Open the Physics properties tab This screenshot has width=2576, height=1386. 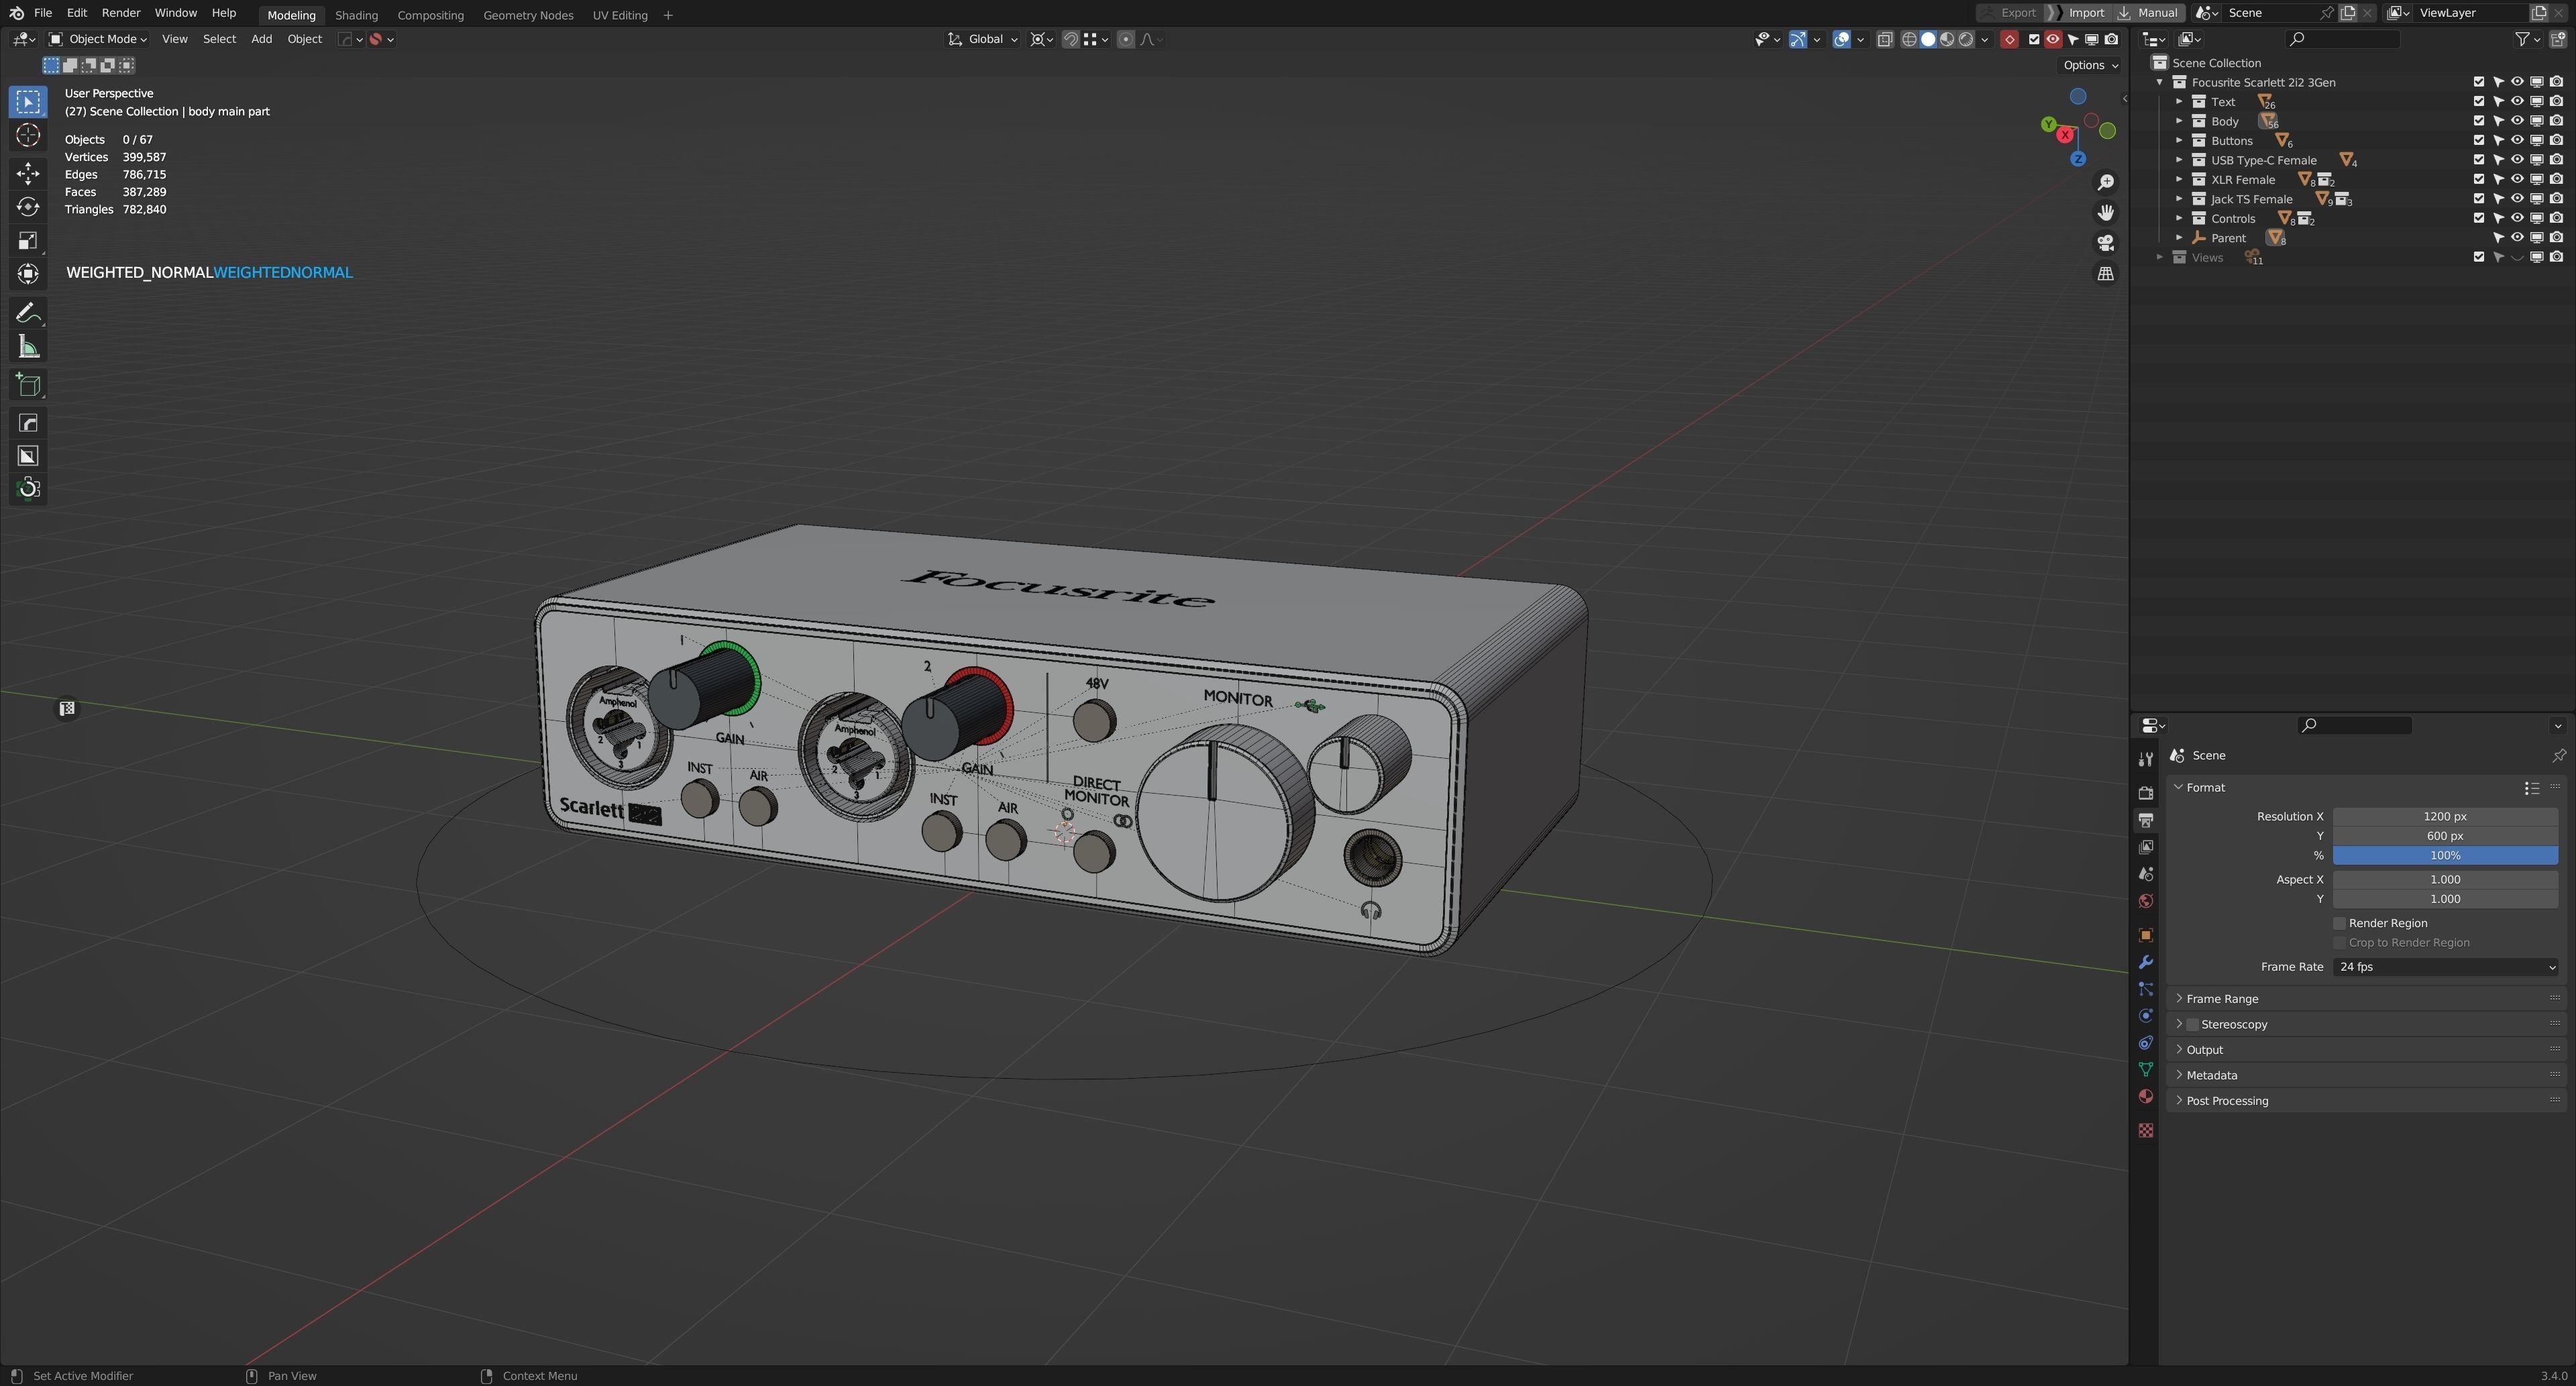tap(2145, 1016)
